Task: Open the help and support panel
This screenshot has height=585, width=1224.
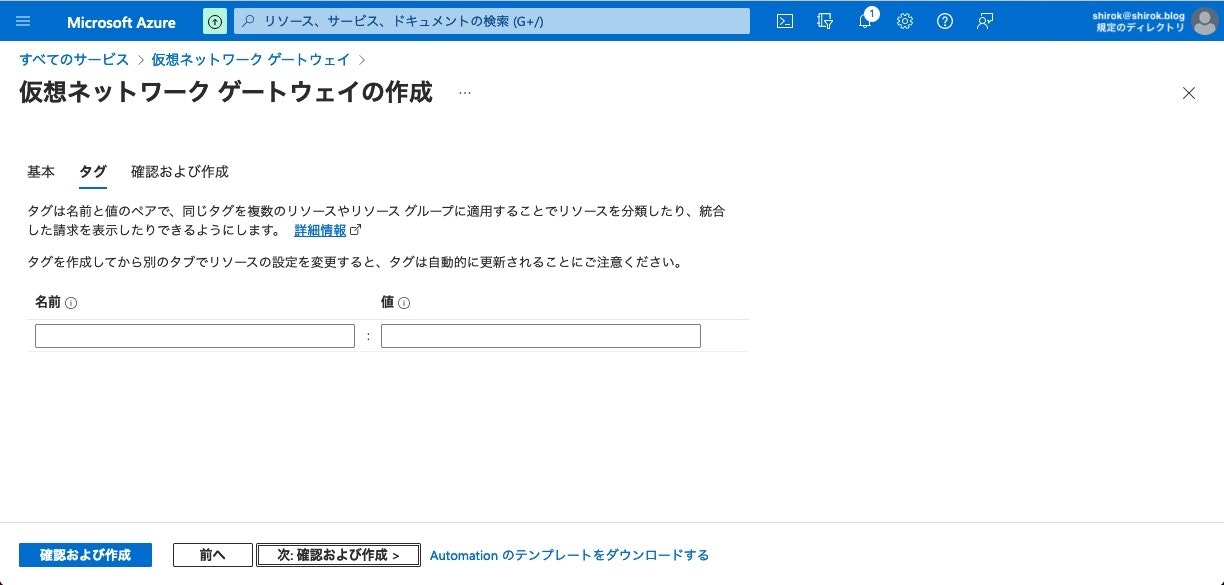Action: point(944,21)
